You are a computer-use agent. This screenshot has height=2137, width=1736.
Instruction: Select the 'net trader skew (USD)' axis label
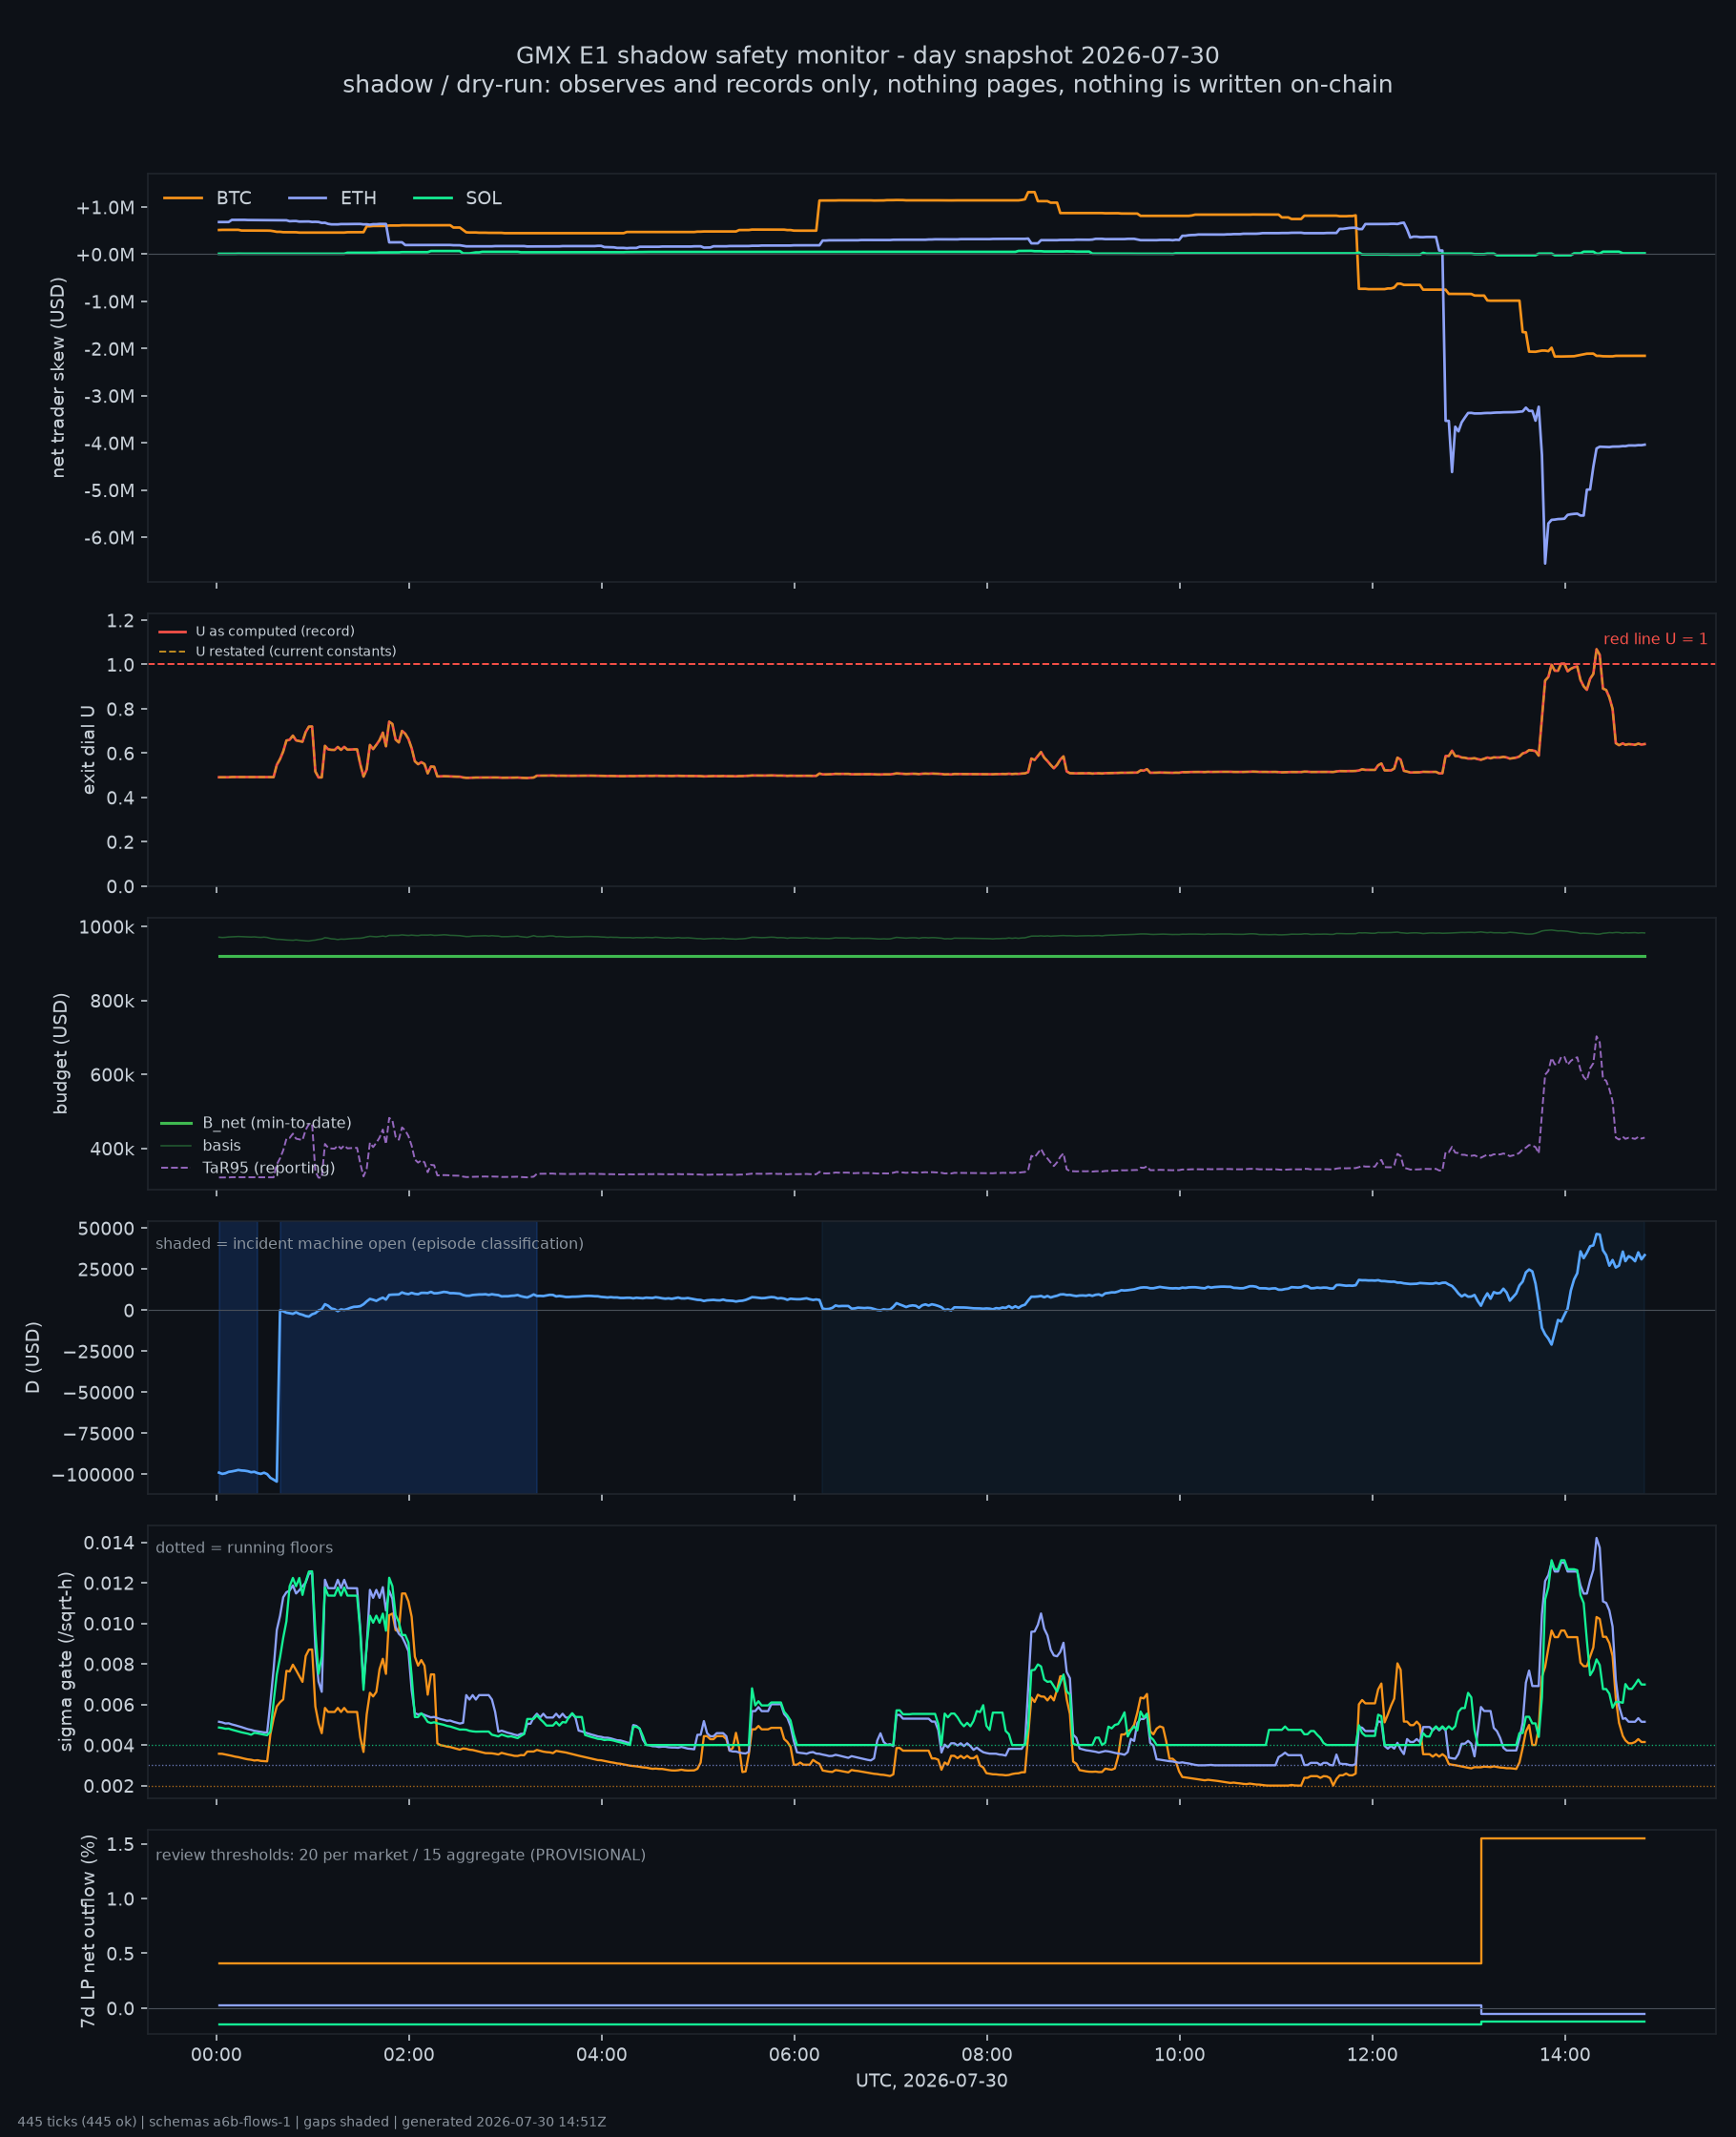(58, 378)
